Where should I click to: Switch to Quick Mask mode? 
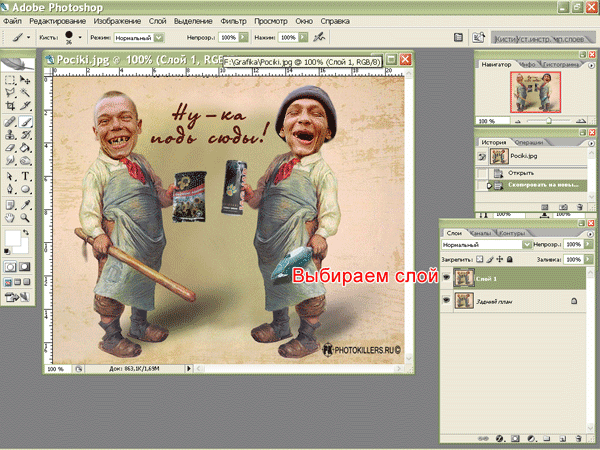(25, 267)
